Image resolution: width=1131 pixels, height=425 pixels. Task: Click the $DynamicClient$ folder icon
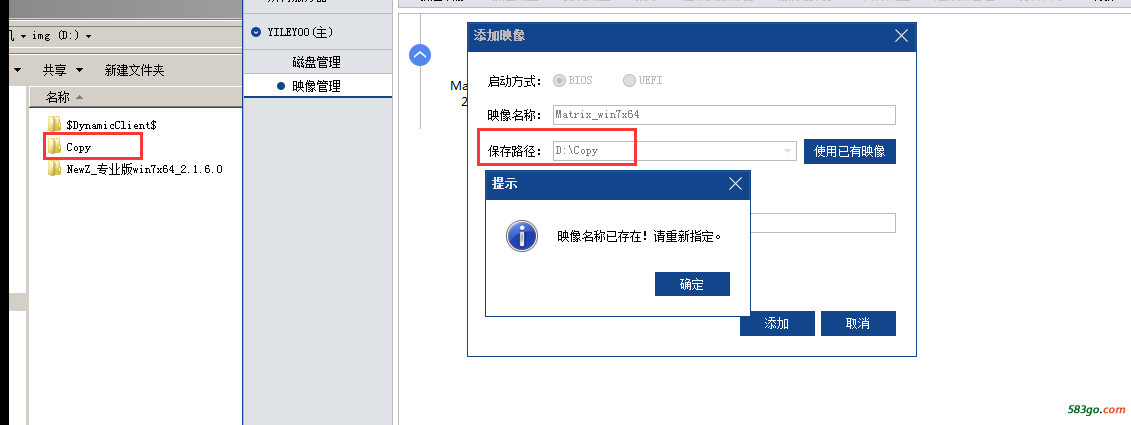click(x=54, y=124)
